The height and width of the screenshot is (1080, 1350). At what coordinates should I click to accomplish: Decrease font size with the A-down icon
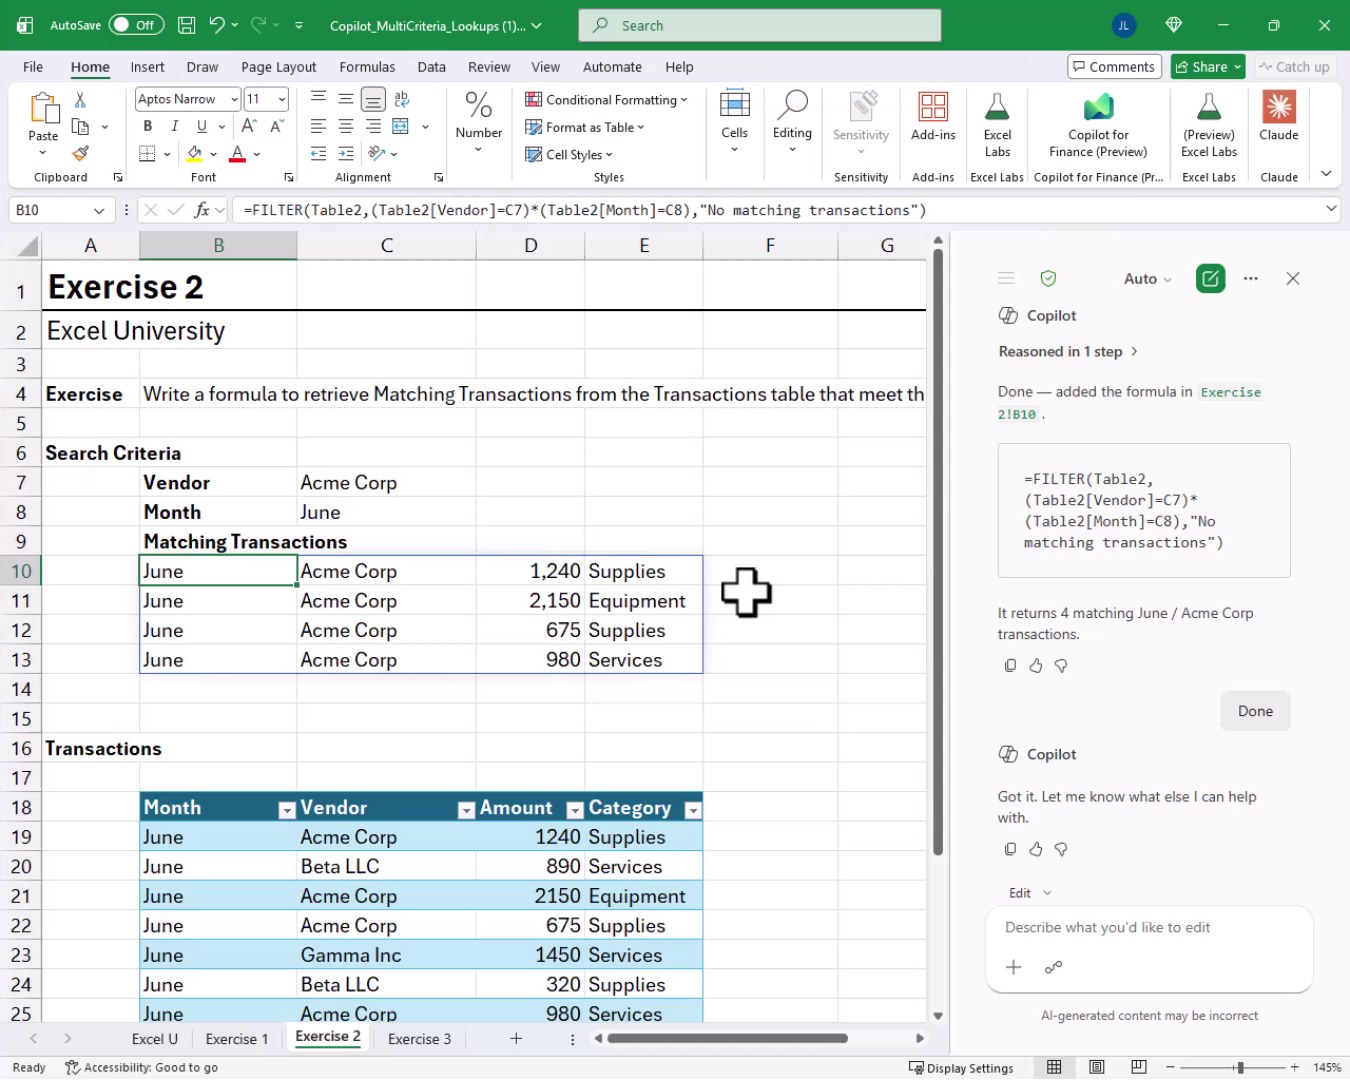(276, 126)
